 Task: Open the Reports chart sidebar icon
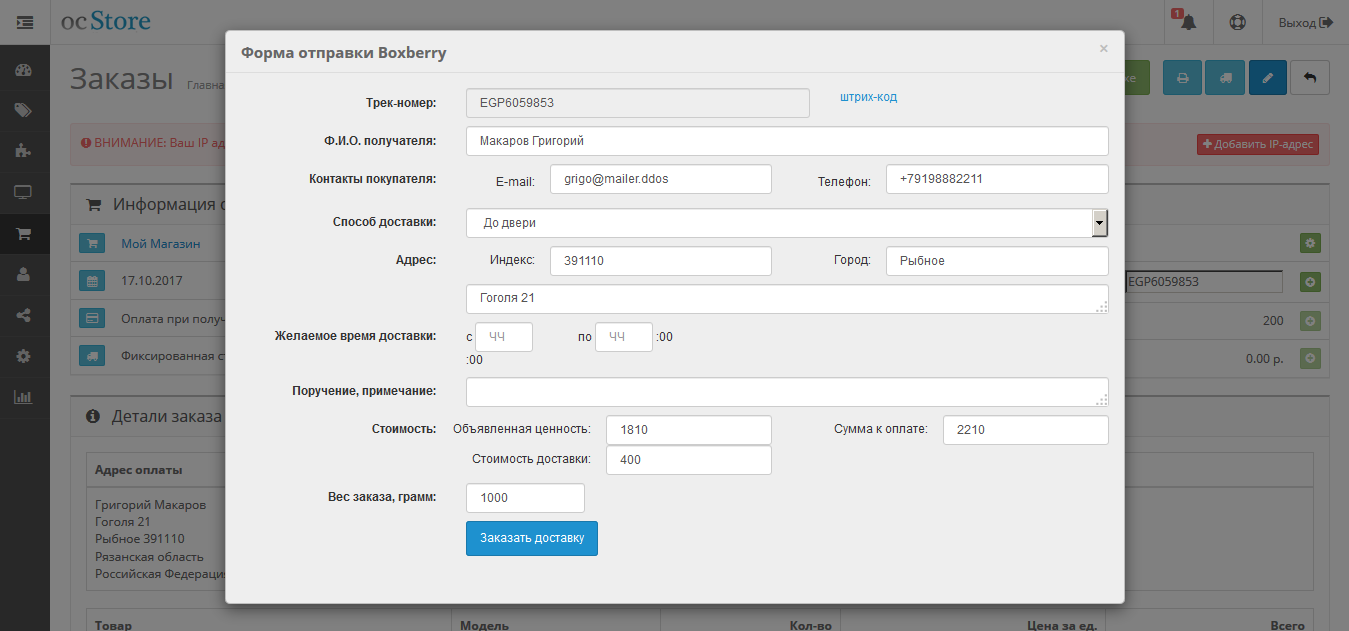pos(24,397)
